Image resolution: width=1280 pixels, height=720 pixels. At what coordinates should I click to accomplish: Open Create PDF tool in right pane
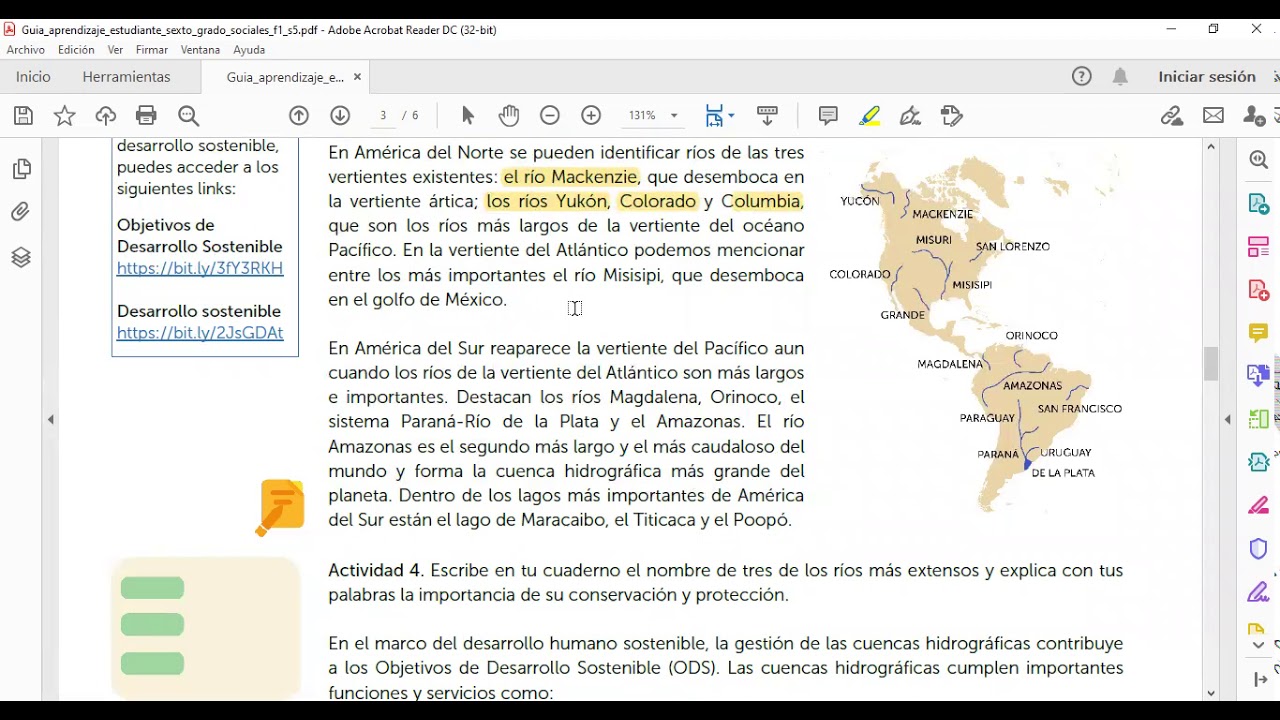[x=1259, y=290]
